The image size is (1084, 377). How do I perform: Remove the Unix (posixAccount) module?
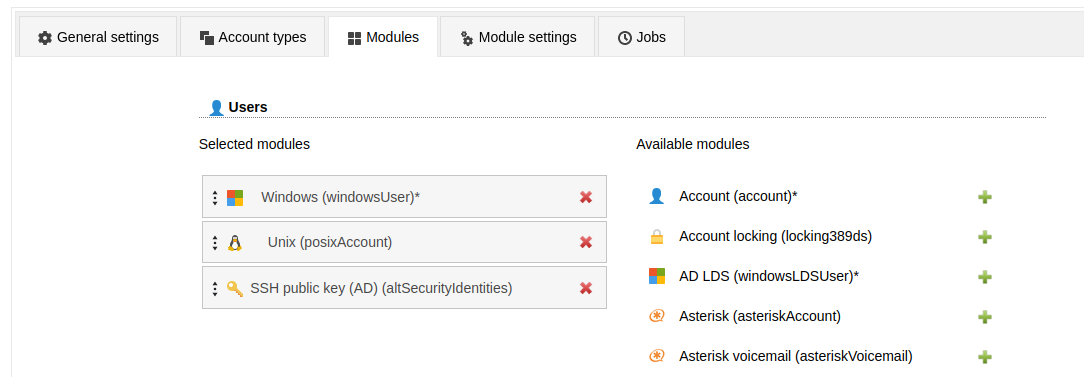click(586, 242)
